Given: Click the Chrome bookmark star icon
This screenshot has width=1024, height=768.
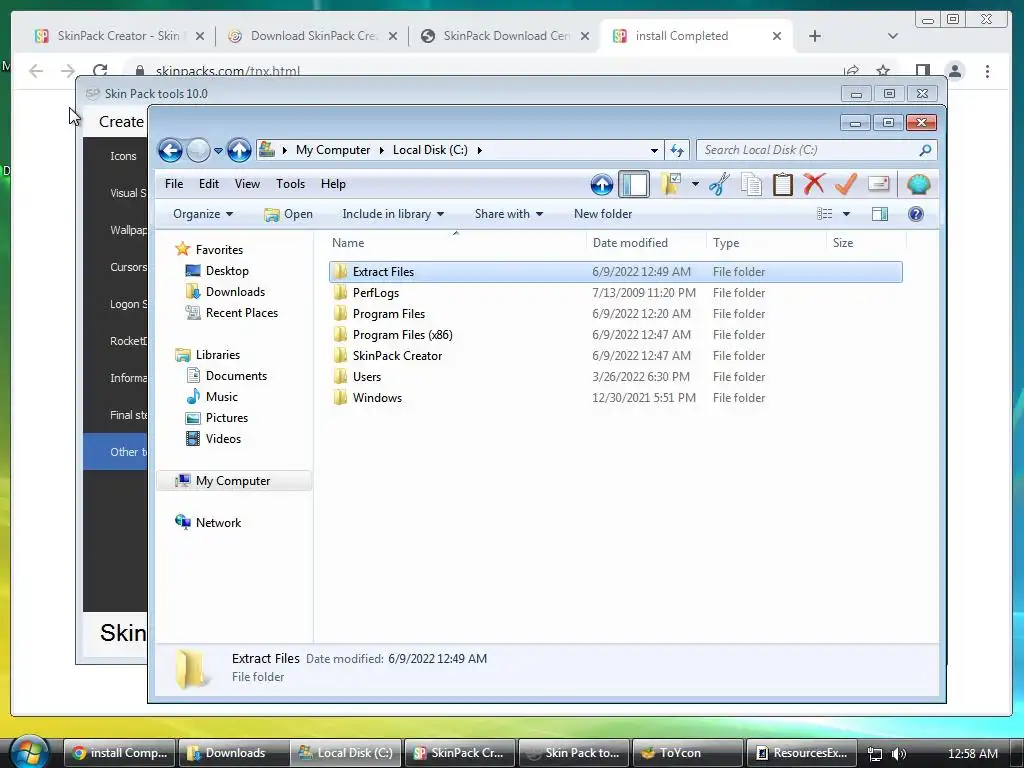Looking at the screenshot, I should [x=883, y=71].
